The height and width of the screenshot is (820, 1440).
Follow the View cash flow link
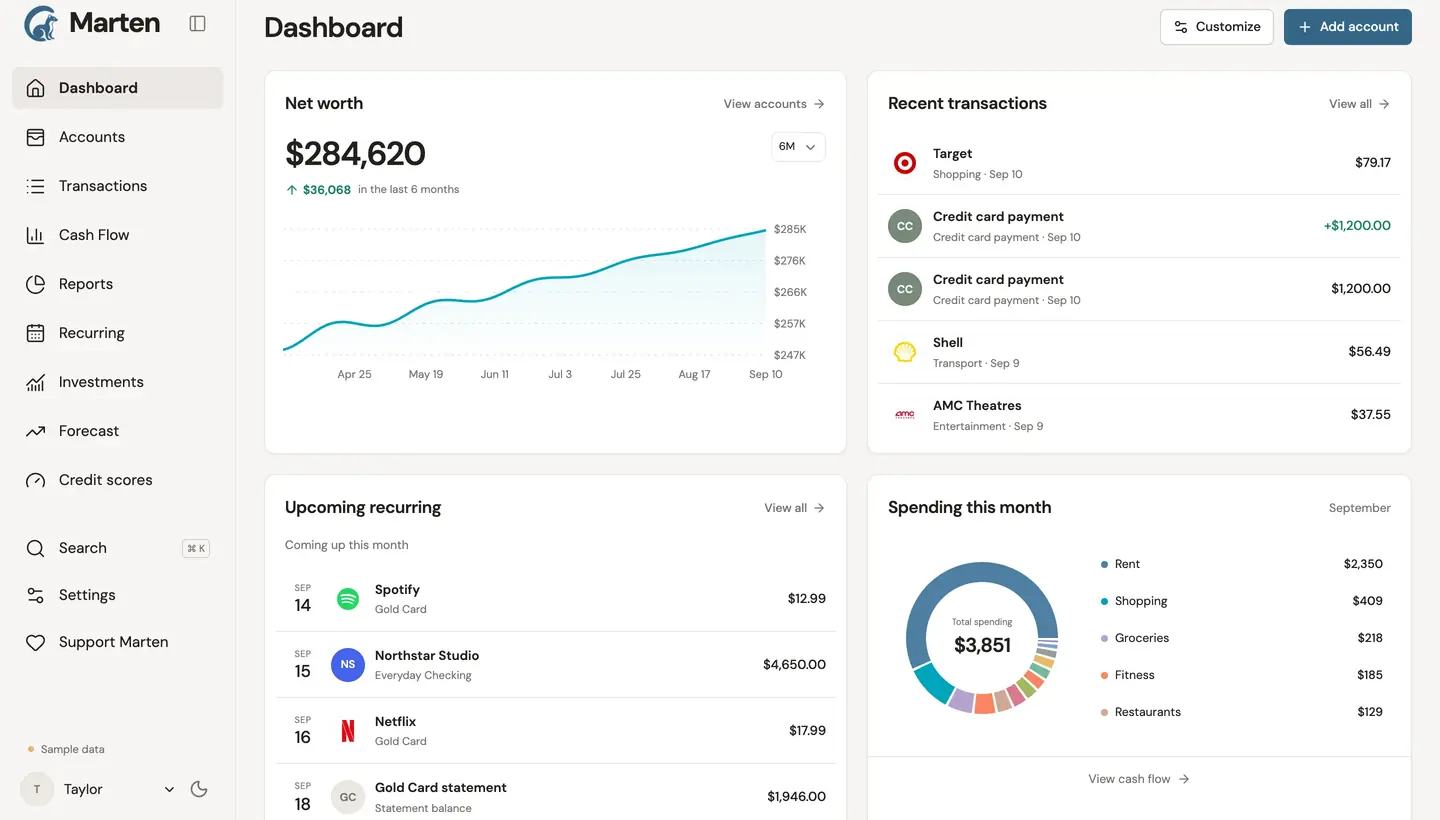click(x=1139, y=779)
